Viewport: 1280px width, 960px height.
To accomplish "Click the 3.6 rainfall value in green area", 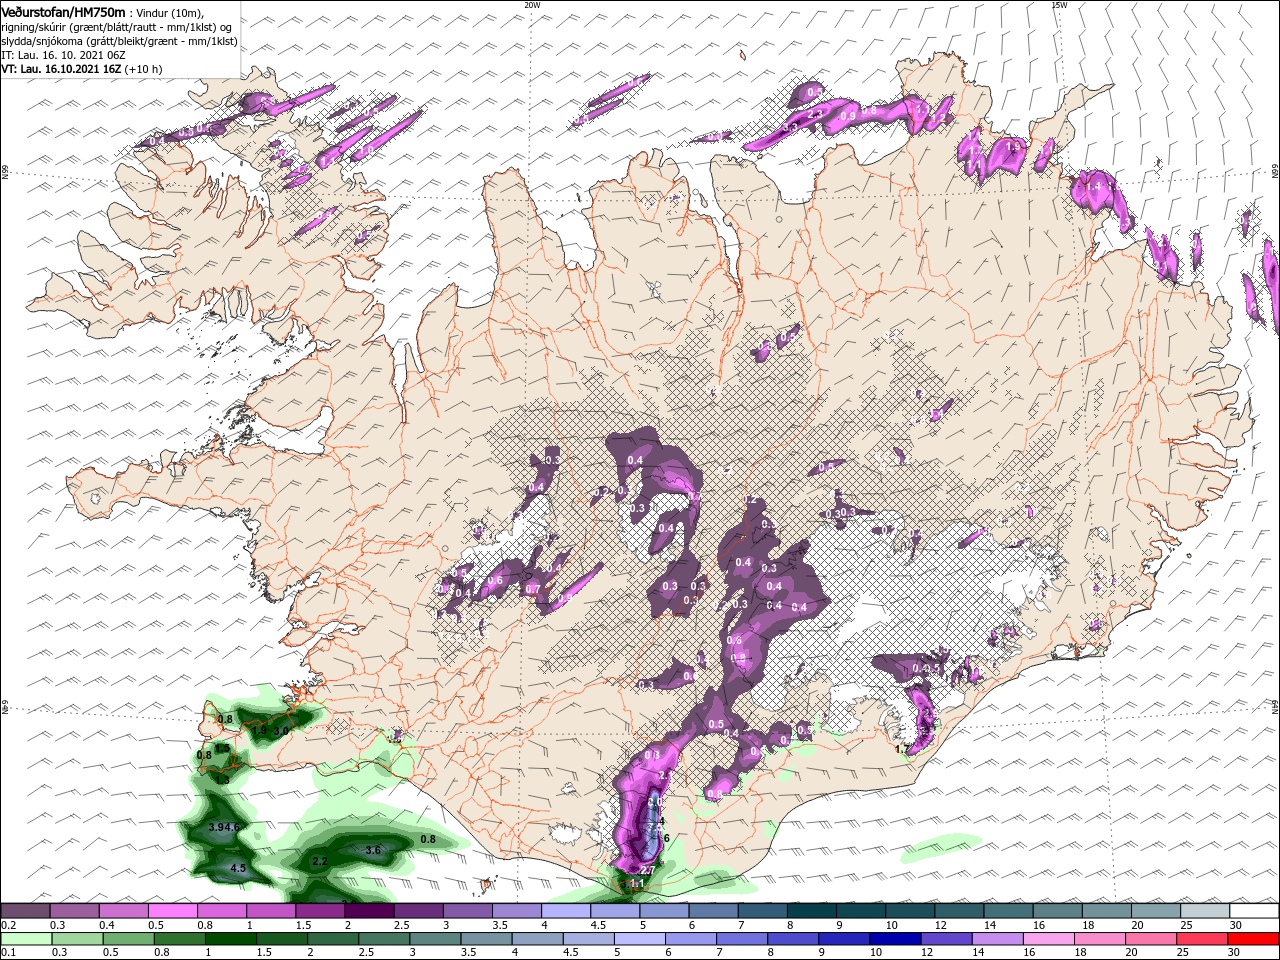I will pos(373,850).
